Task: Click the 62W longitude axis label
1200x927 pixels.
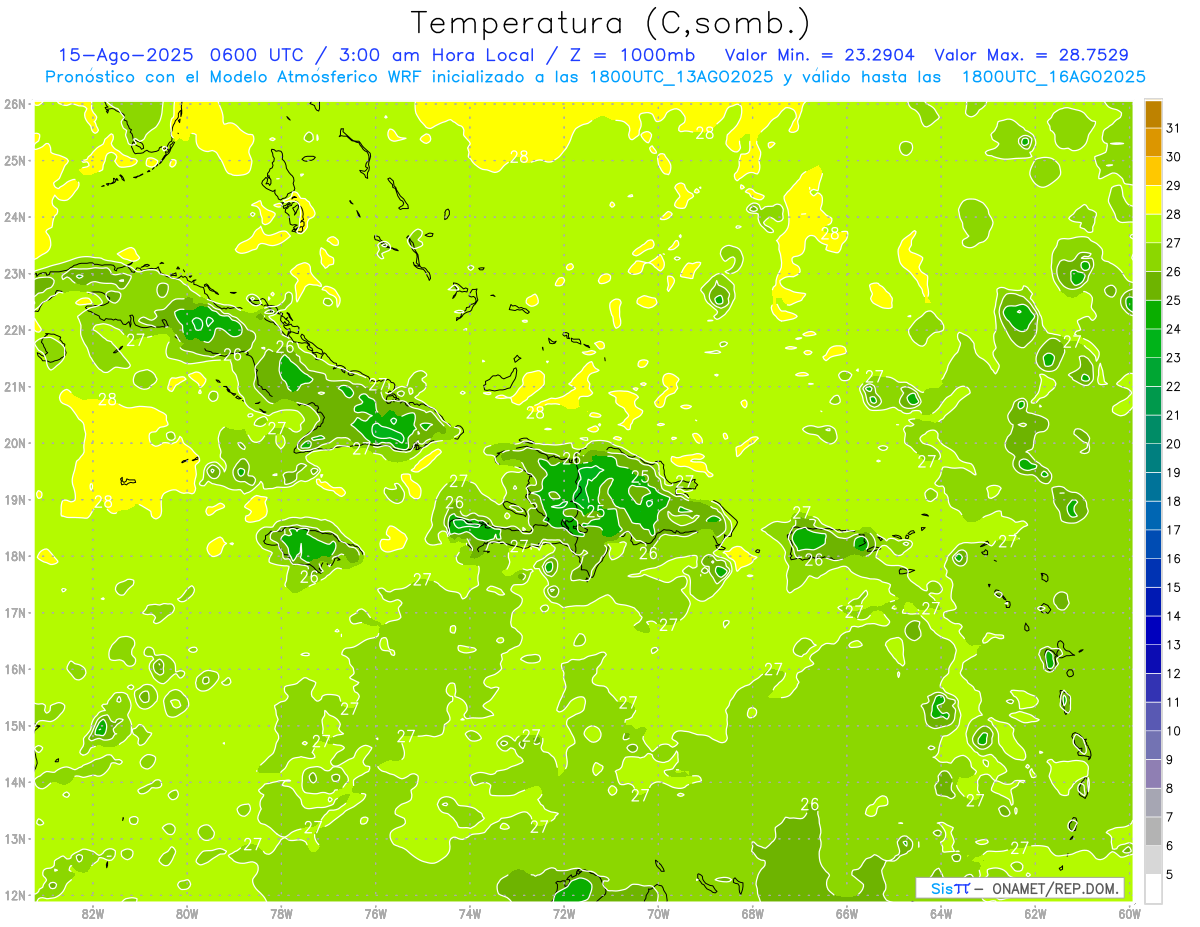Action: point(1035,913)
